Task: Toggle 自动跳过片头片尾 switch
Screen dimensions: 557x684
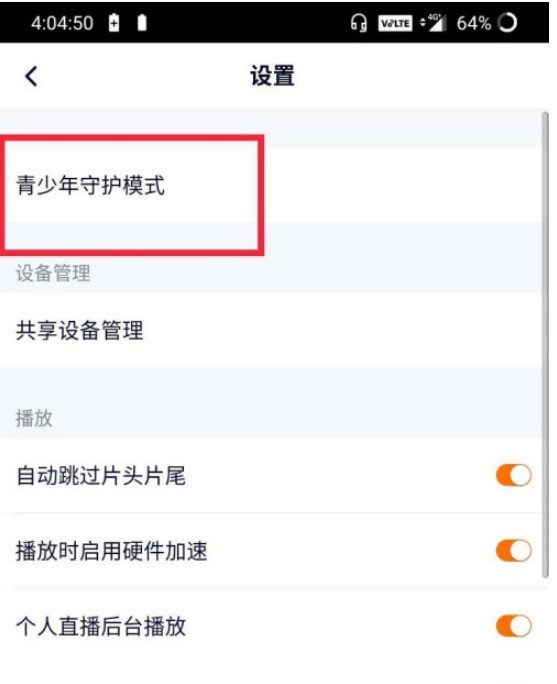Action: (513, 475)
